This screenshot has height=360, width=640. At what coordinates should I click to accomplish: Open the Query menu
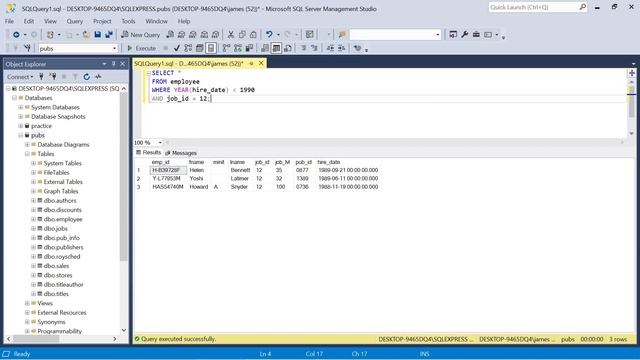tap(74, 21)
